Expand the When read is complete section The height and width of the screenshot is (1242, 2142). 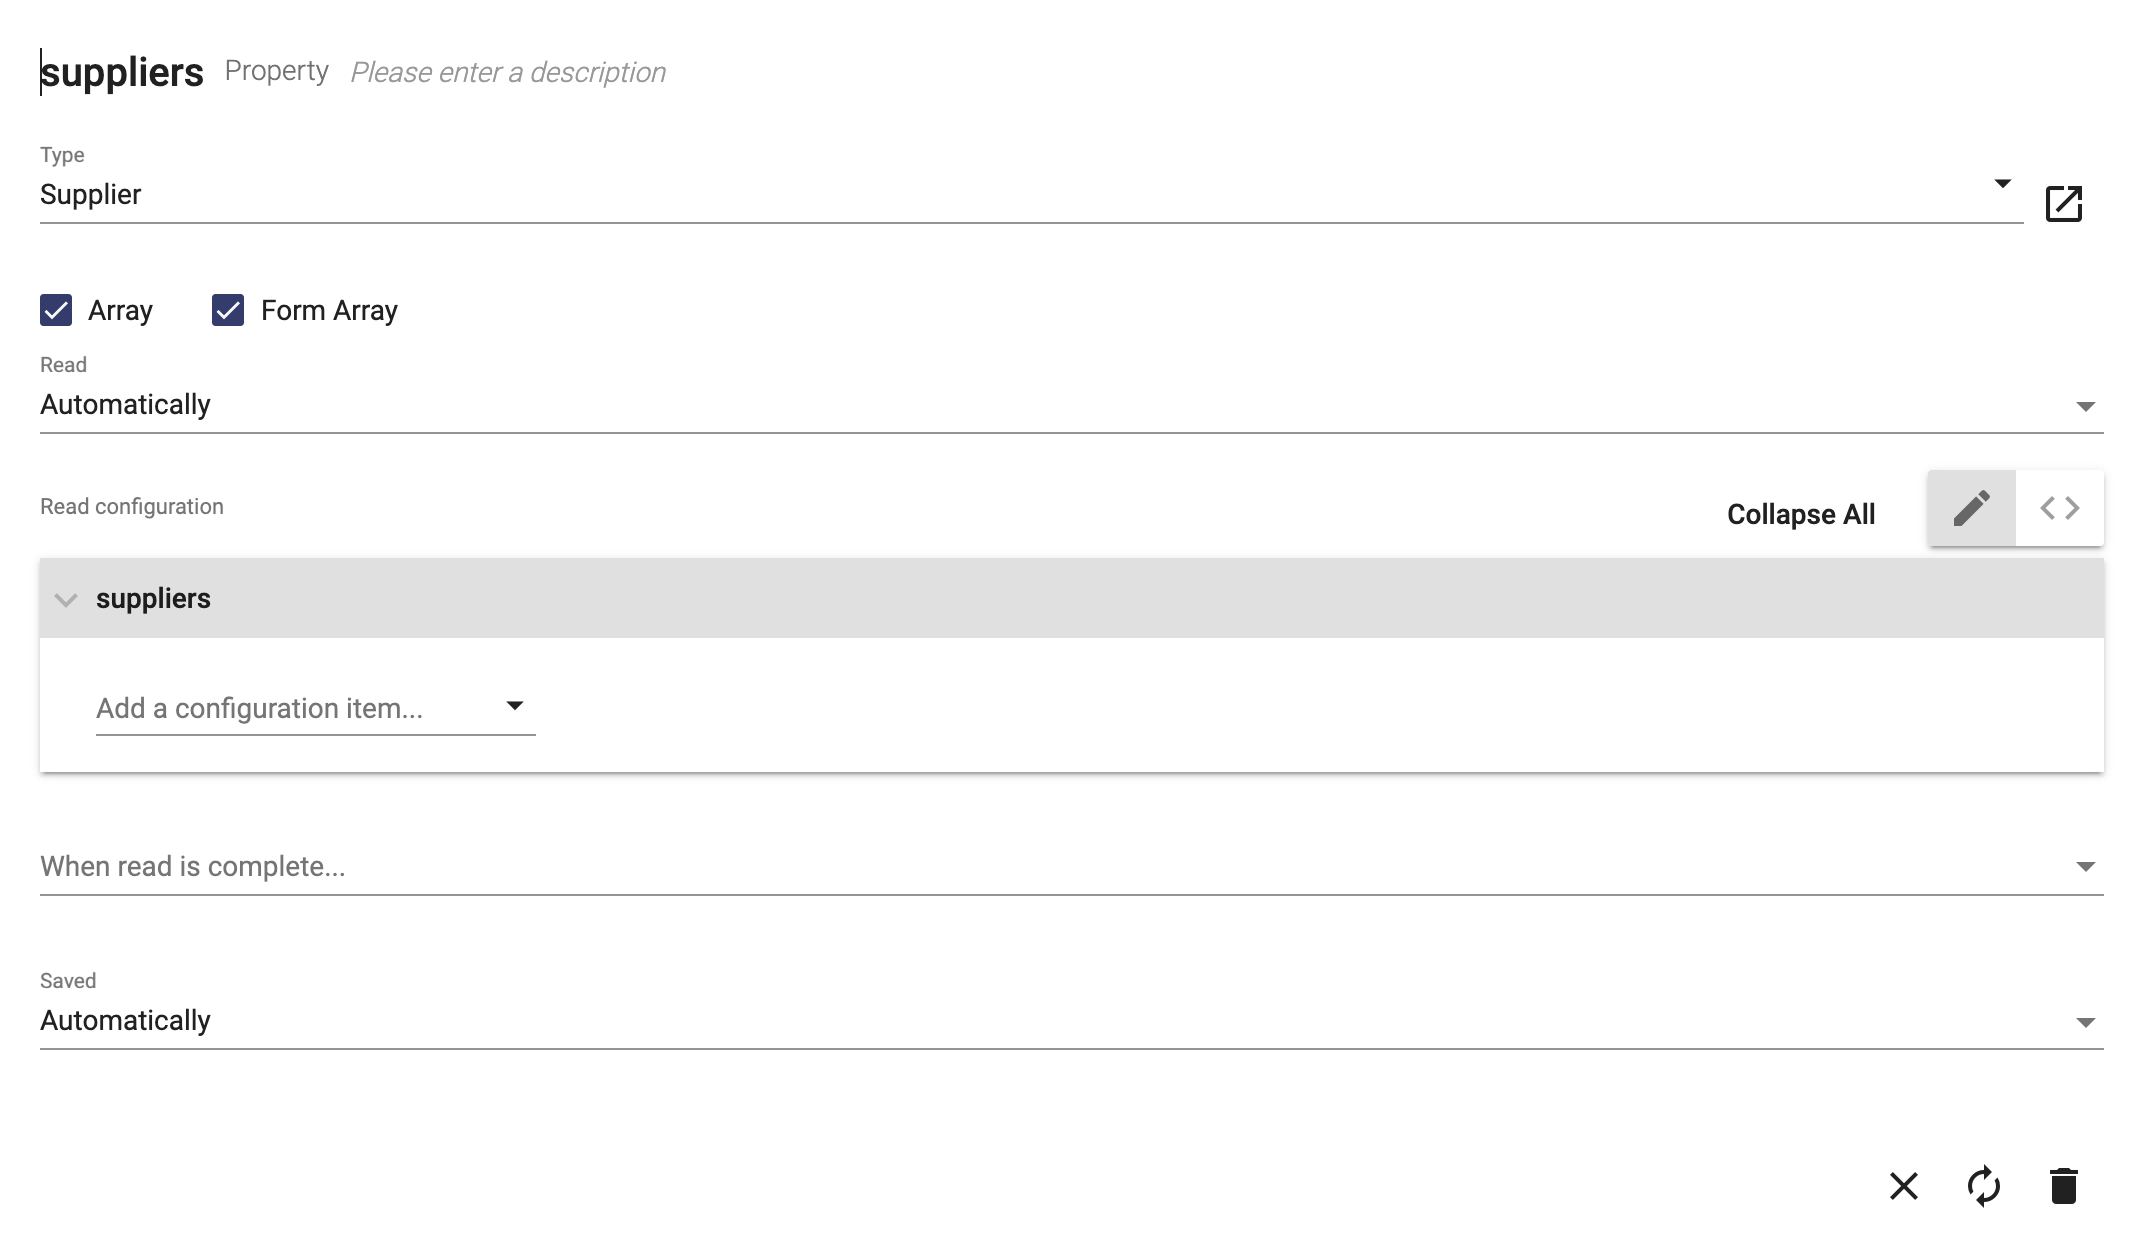click(x=2086, y=866)
